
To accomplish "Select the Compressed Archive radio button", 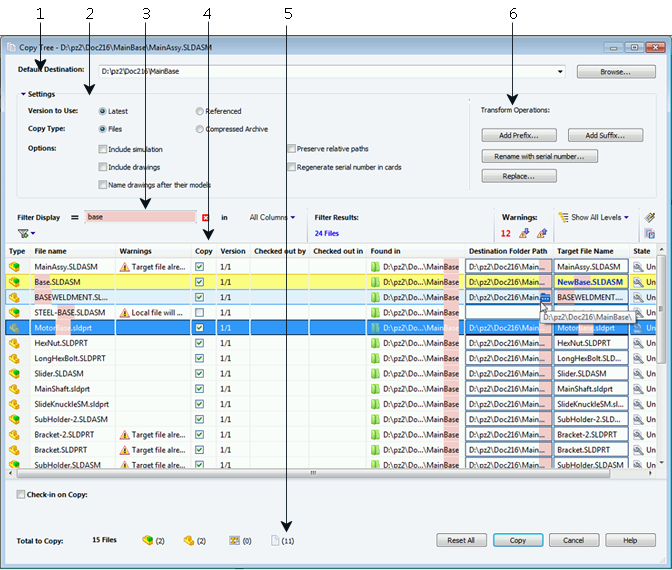I will click(200, 129).
